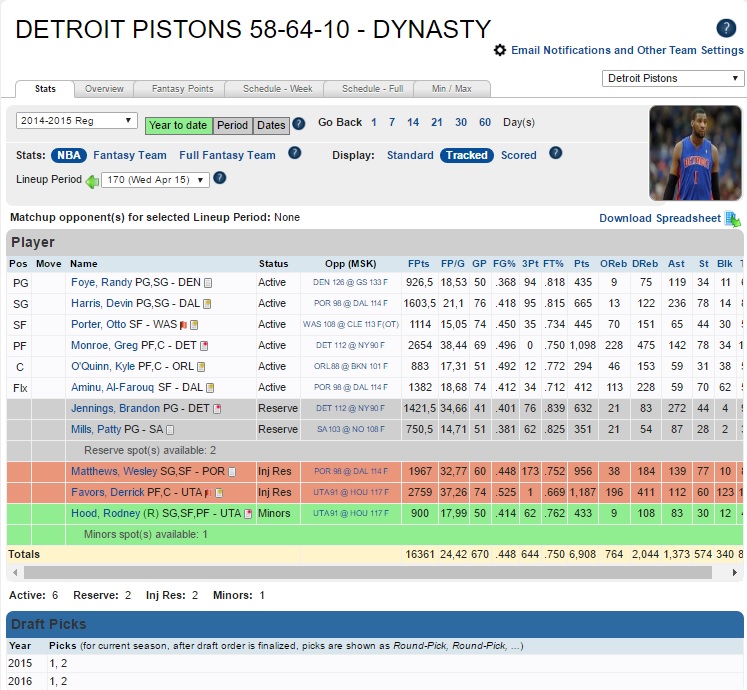The height and width of the screenshot is (690, 747).
Task: Open the help icon at top right
Action: (x=726, y=28)
